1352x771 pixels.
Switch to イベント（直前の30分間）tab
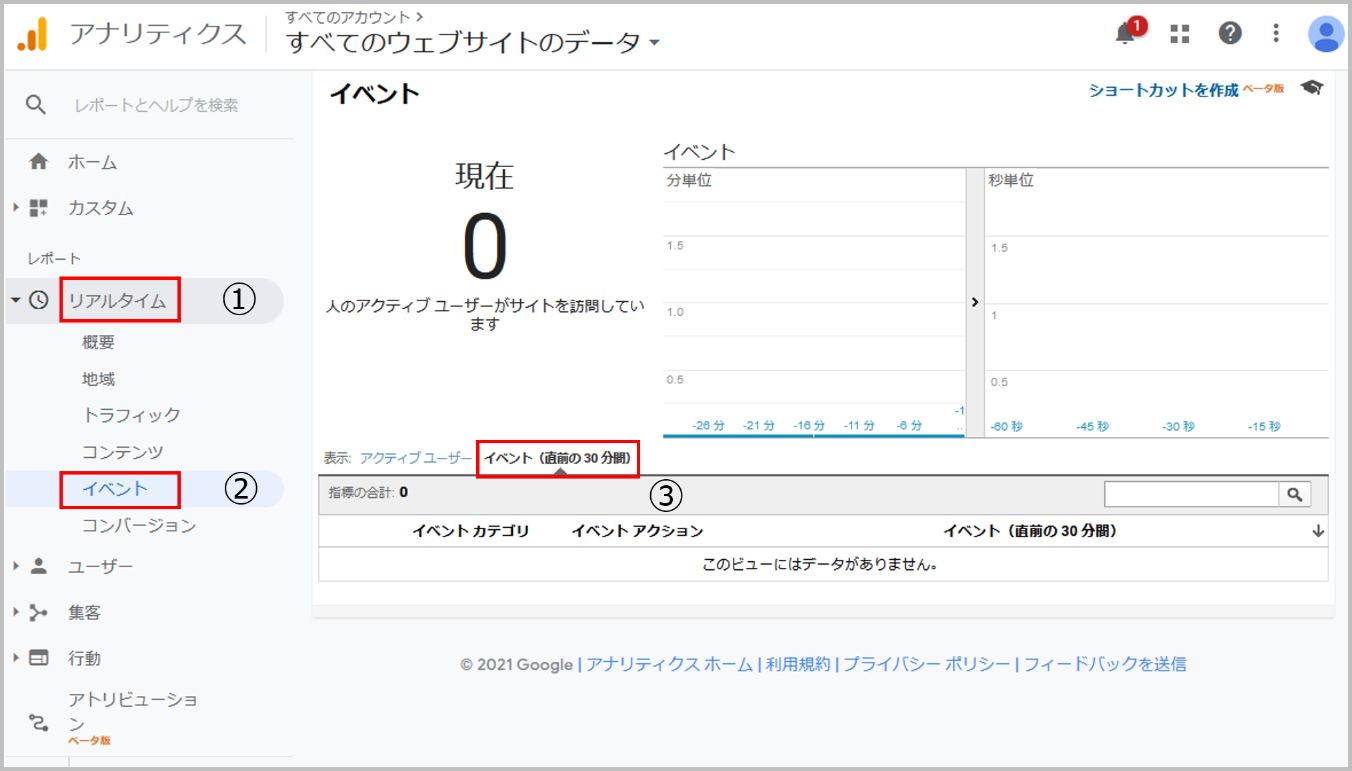pos(558,457)
